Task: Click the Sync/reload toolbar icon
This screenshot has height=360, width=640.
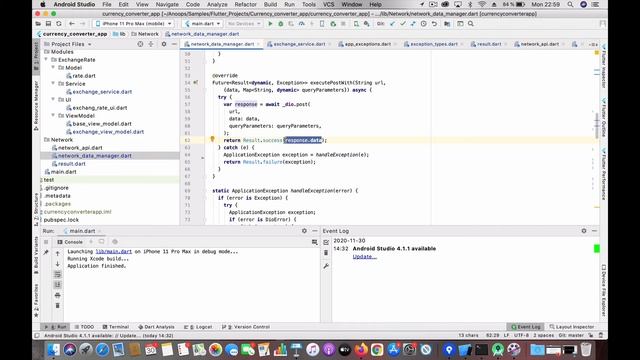Action: click(x=59, y=24)
